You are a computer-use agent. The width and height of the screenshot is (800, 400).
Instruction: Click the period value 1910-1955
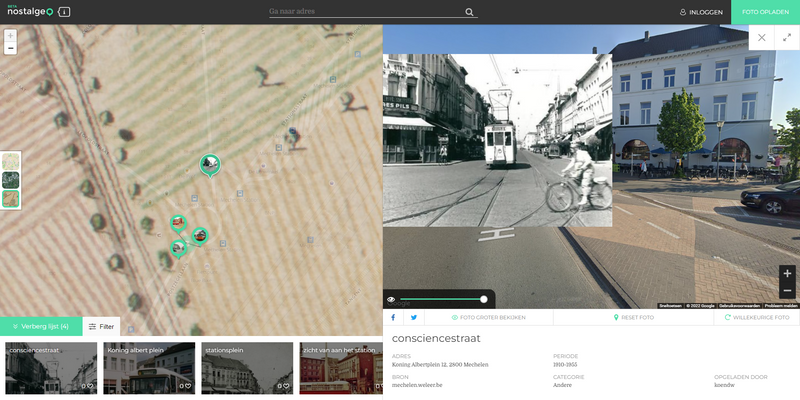565,365
